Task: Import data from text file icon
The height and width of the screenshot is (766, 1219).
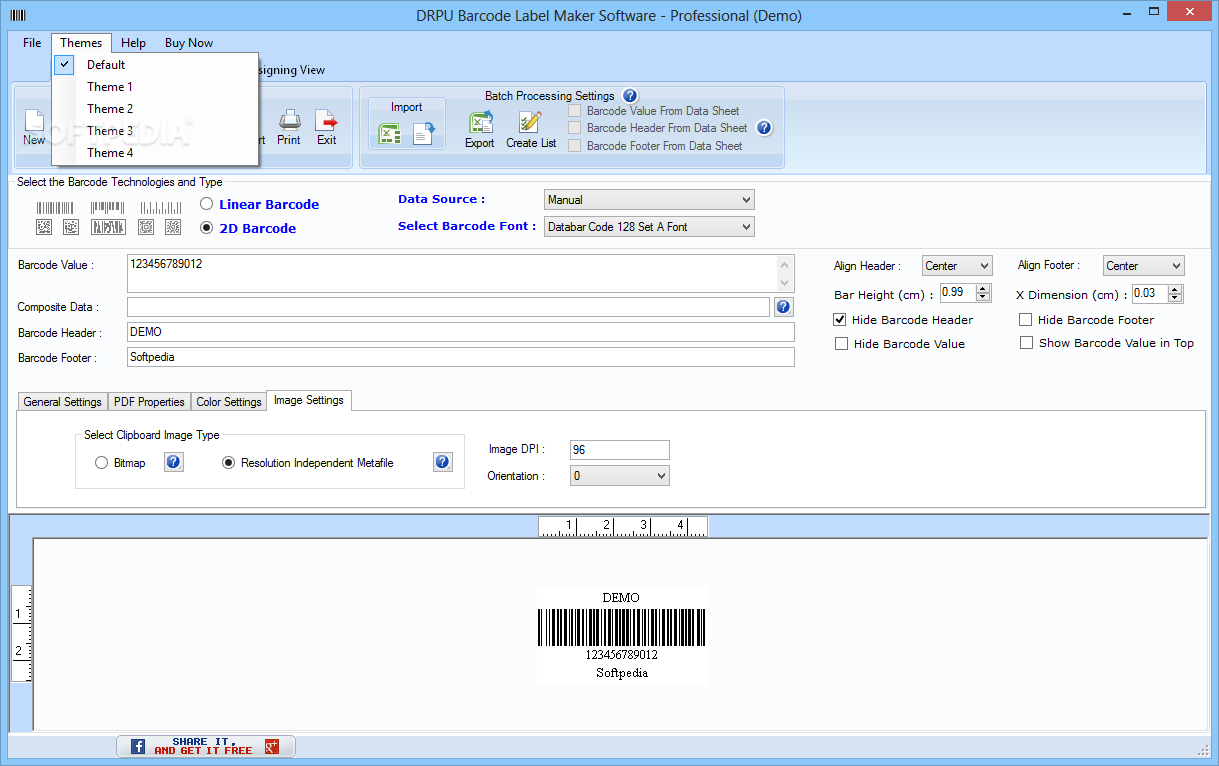Action: tap(424, 133)
